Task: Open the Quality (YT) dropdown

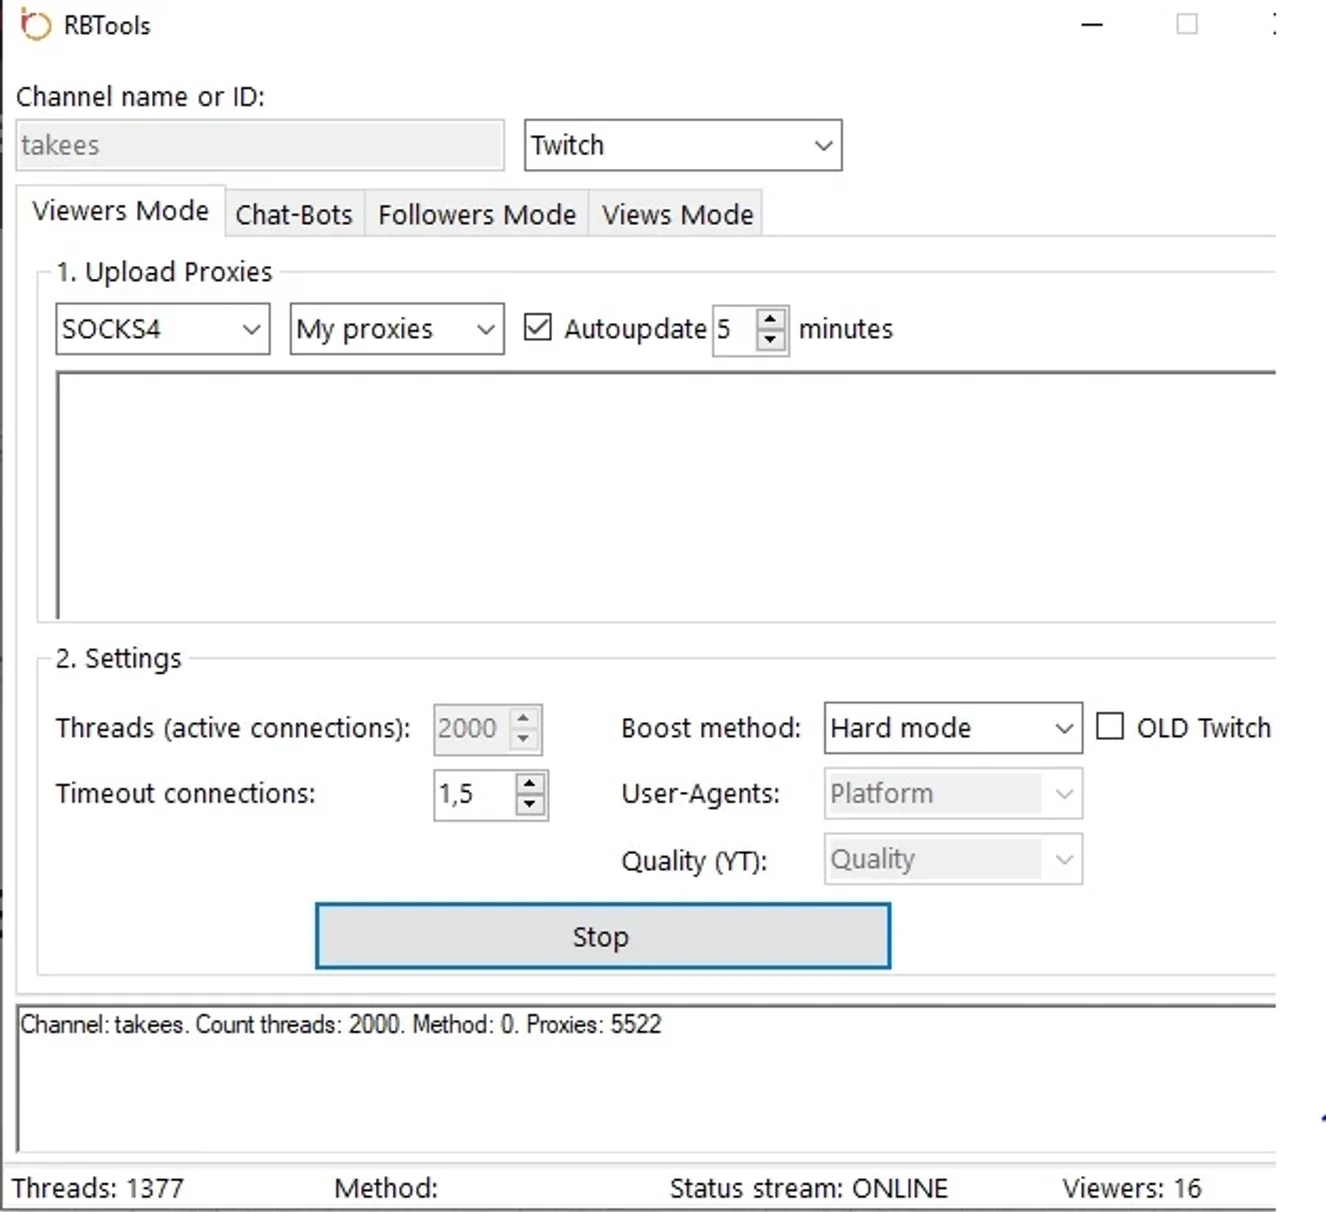Action: [953, 859]
